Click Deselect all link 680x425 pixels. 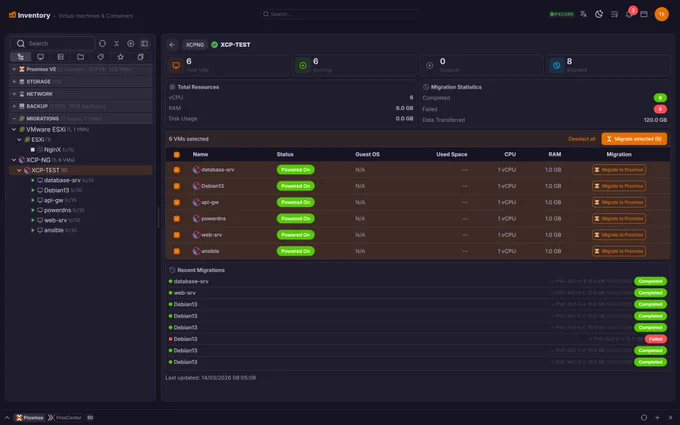pos(582,139)
